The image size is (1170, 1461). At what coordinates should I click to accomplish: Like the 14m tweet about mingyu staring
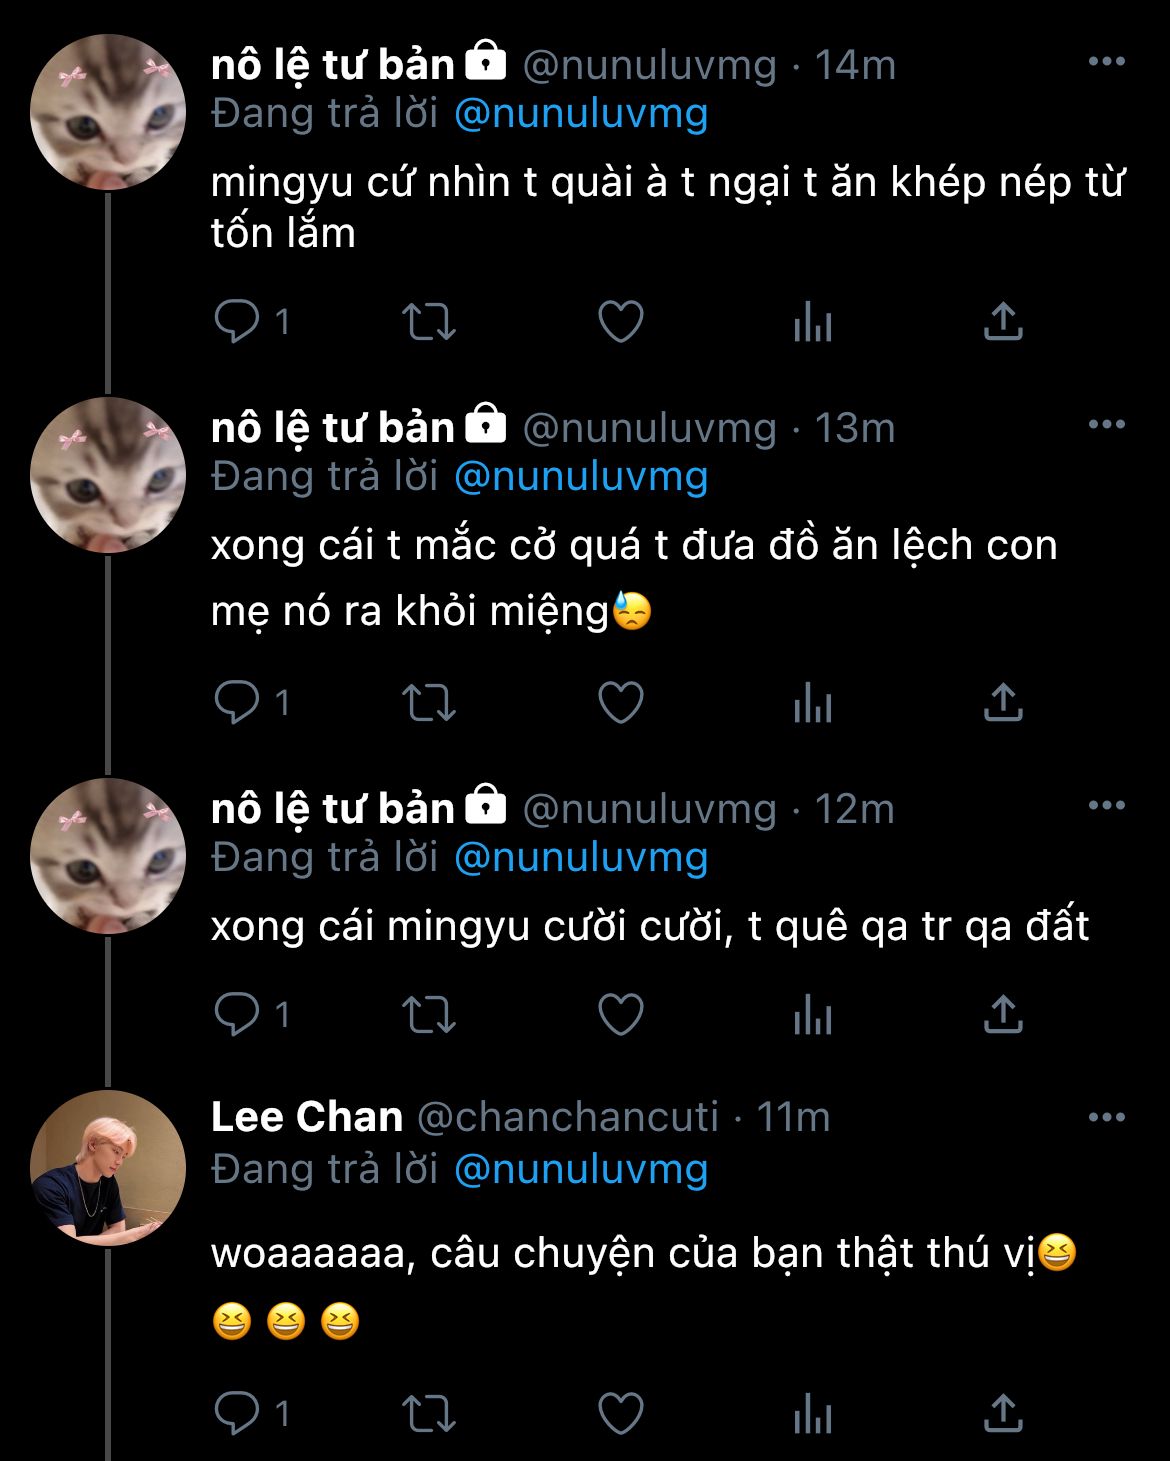tap(620, 322)
